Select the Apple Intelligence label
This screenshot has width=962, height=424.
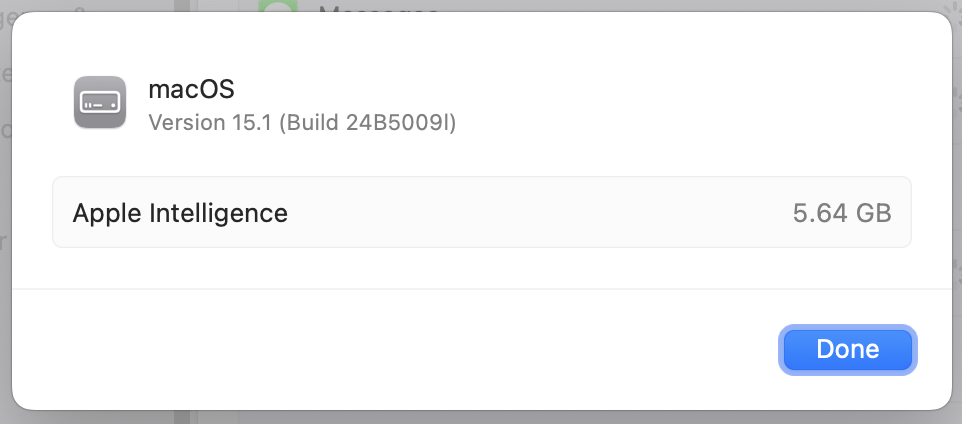tap(180, 212)
